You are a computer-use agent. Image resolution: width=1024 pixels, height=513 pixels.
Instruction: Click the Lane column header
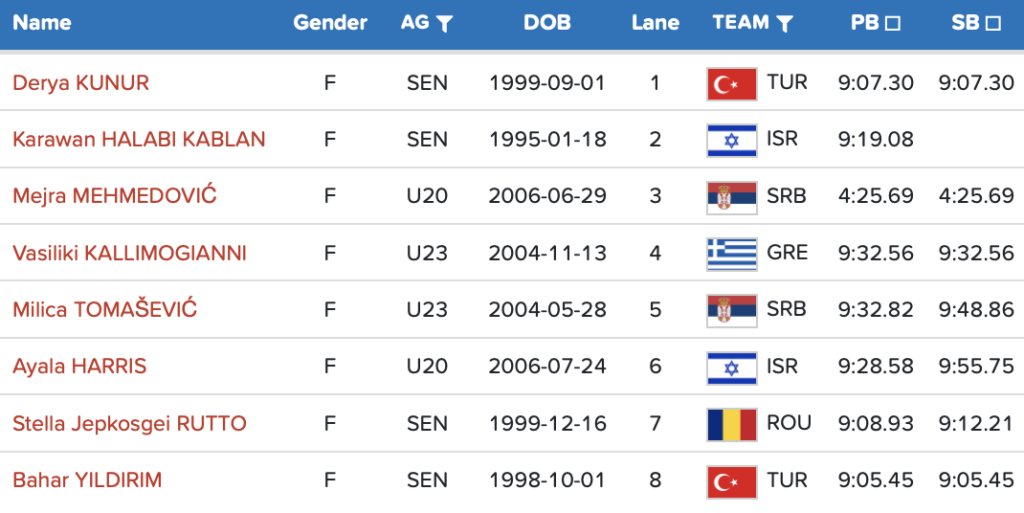pos(655,23)
